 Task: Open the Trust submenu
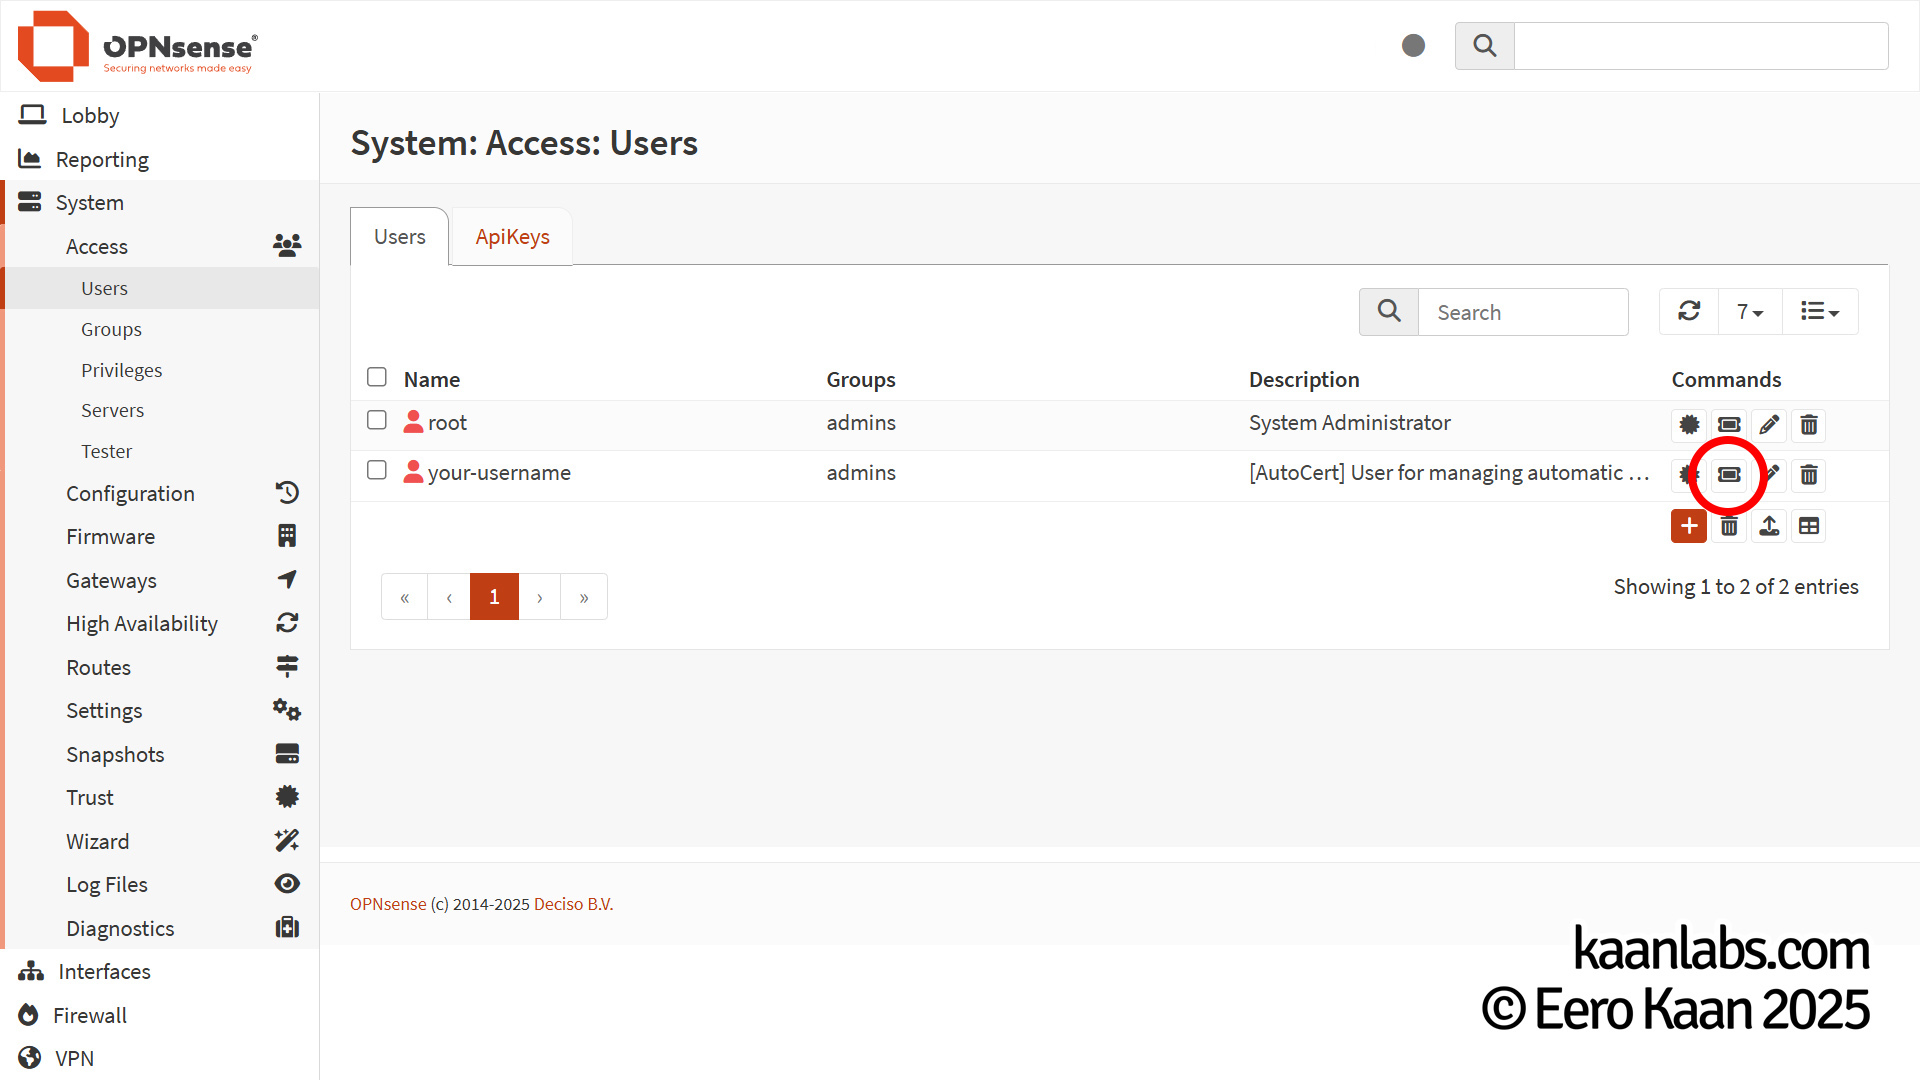[90, 797]
